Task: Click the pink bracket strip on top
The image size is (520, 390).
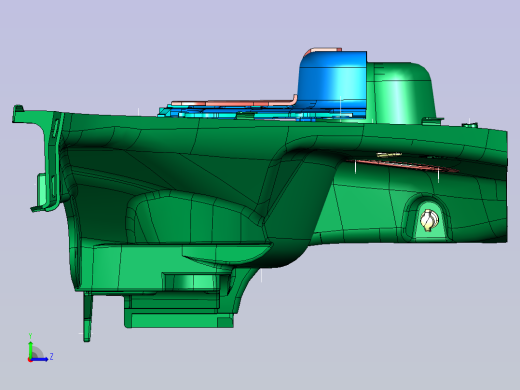Action: [233, 102]
